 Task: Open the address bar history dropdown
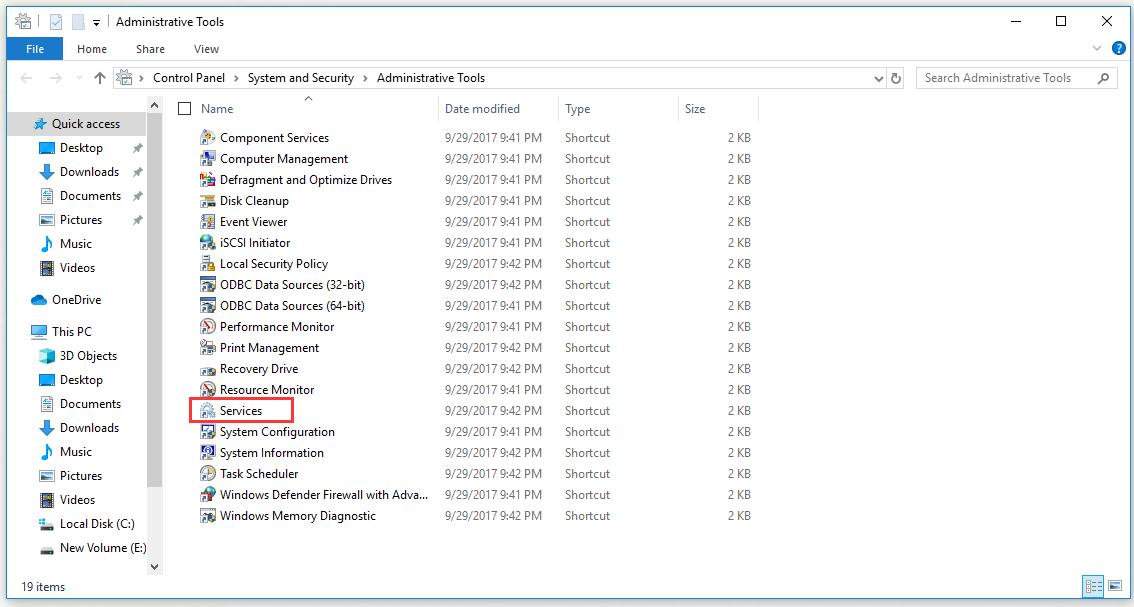[879, 78]
